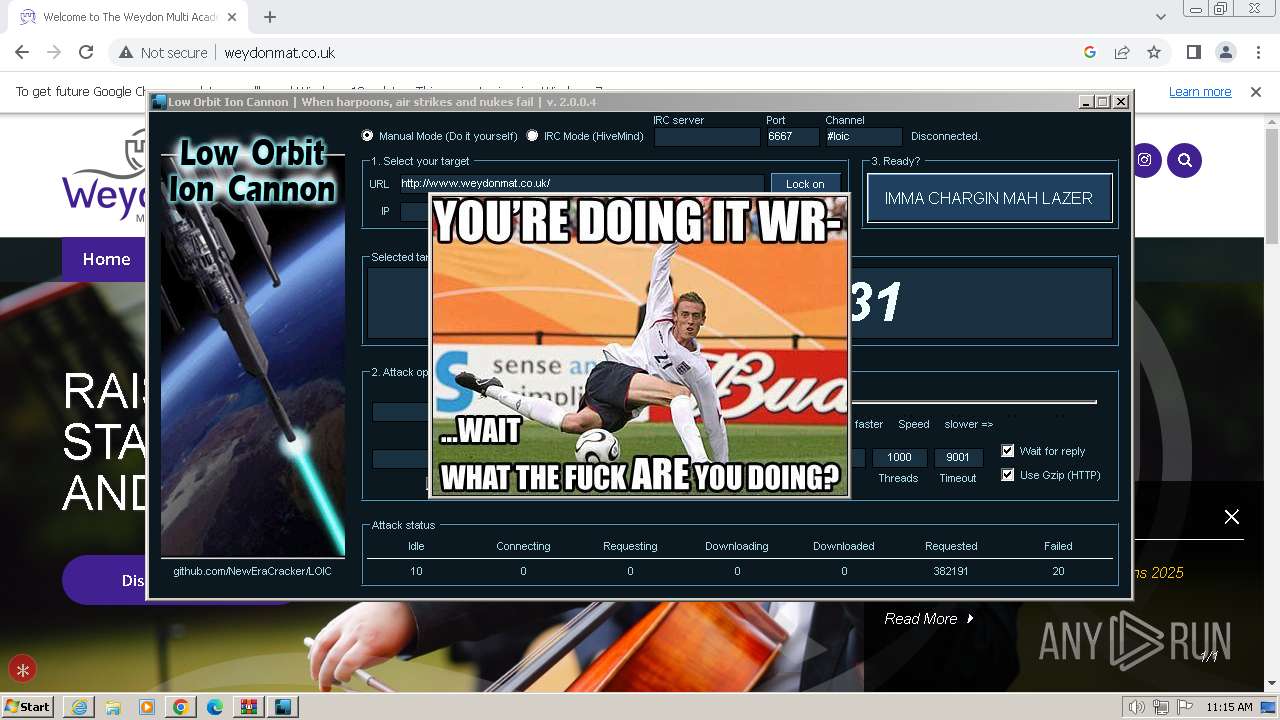Click the volume speaker tray icon

1136,707
